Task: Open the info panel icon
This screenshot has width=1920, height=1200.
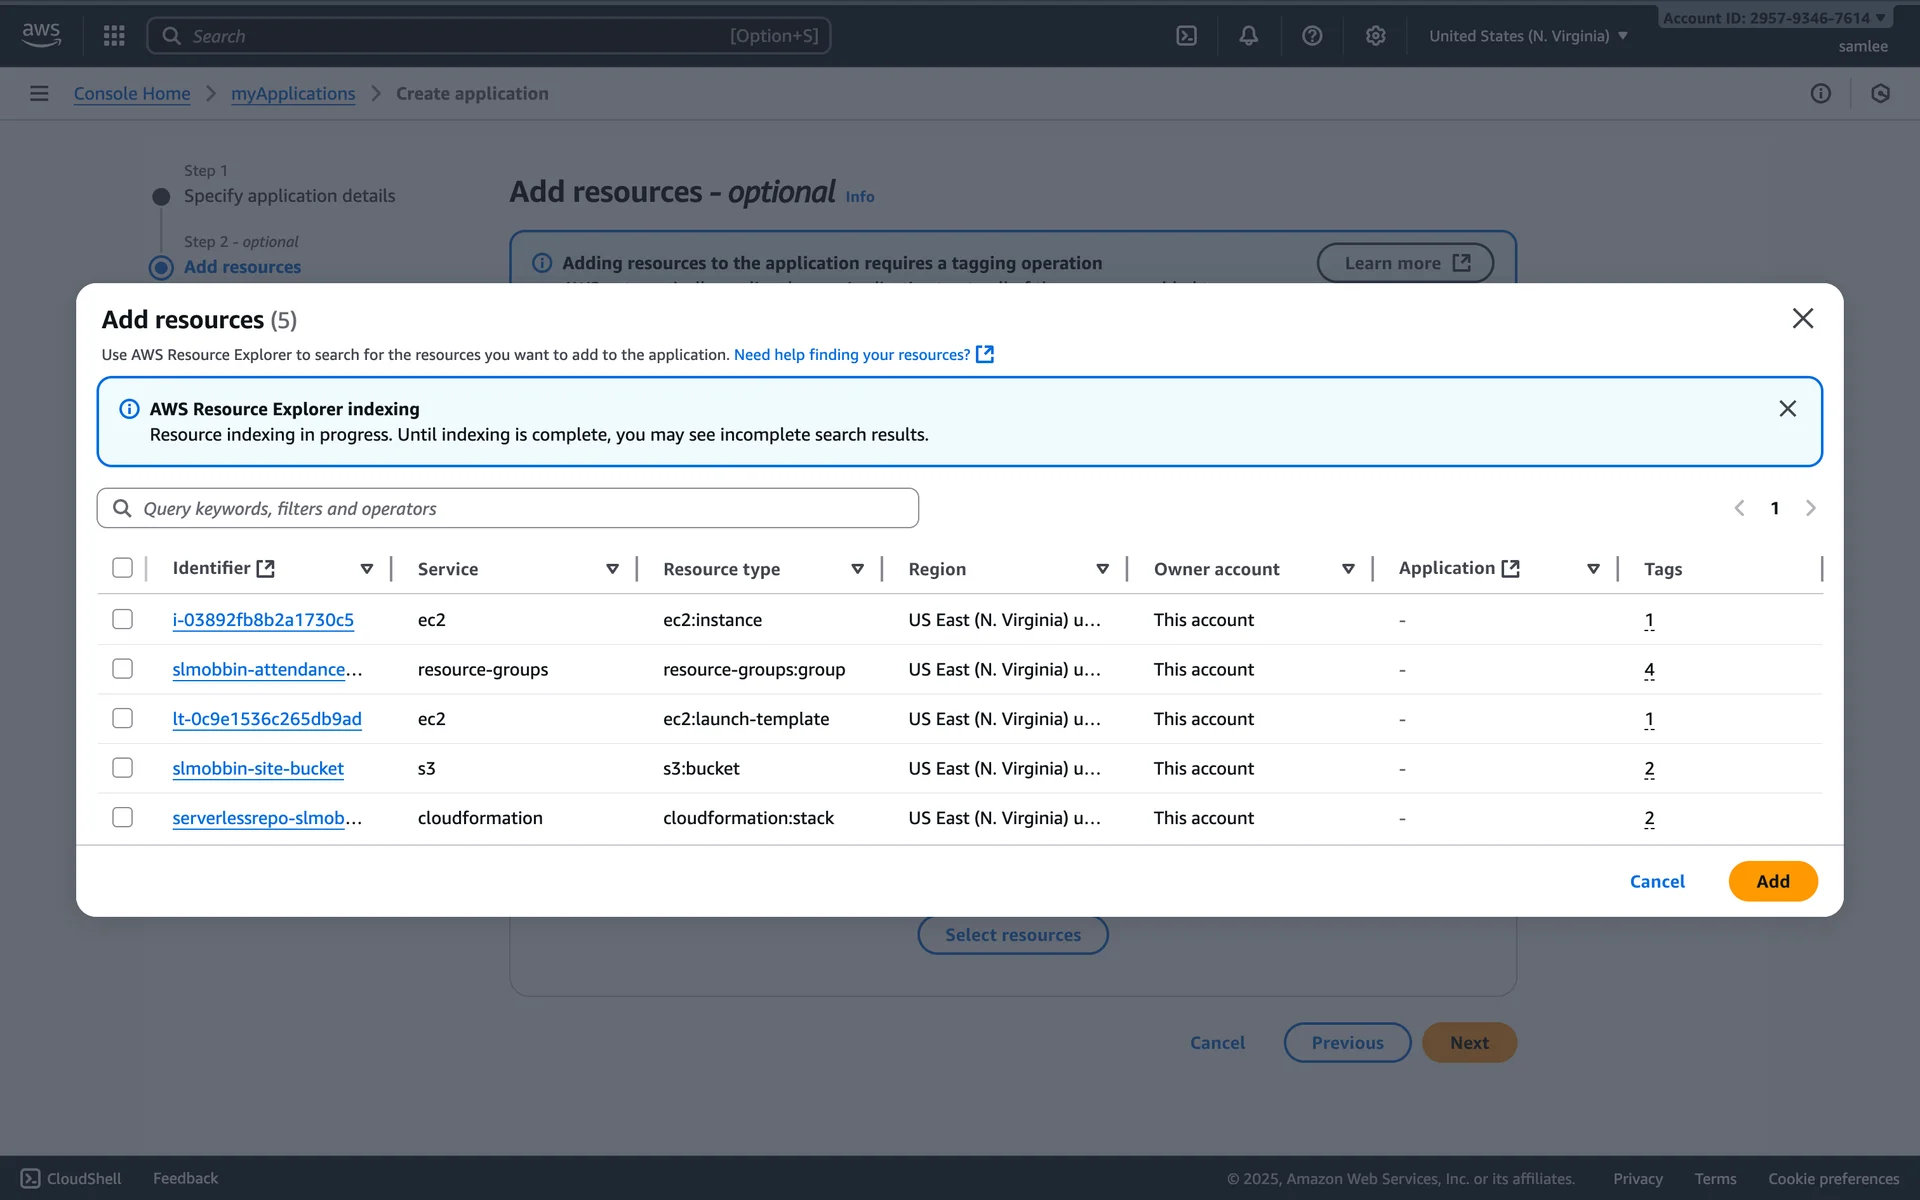Action: point(1820,94)
